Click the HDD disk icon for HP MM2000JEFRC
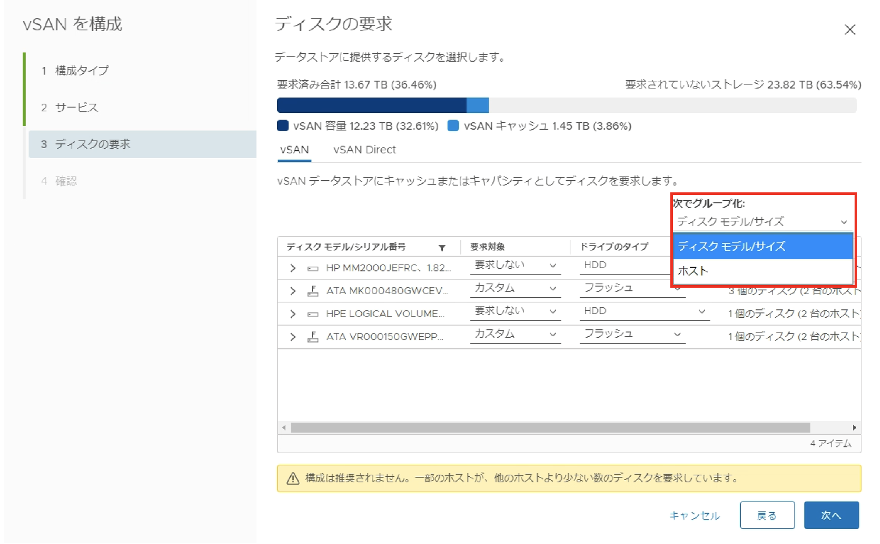 click(x=313, y=268)
